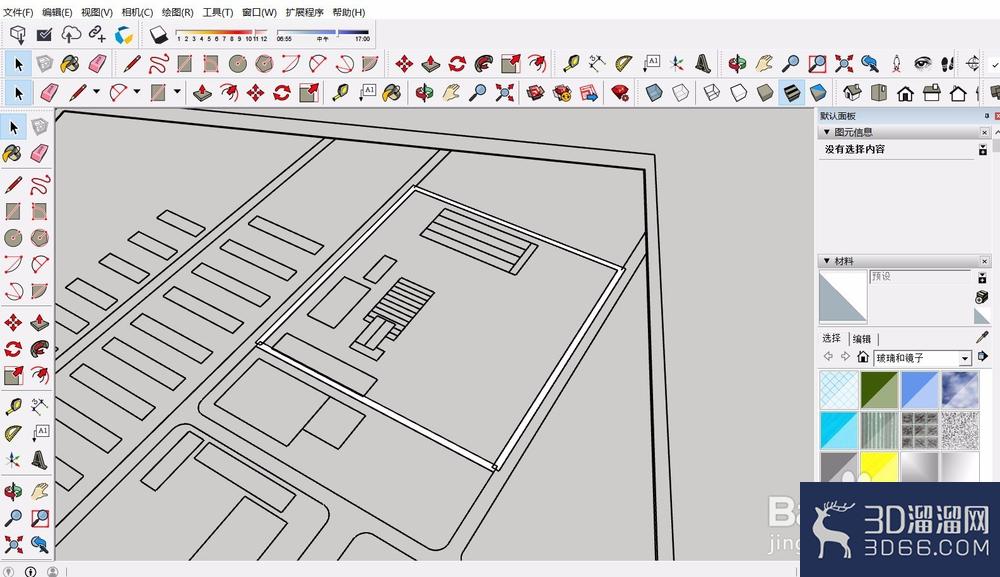Select the Freehand tool in left palette
1000x577 pixels.
tap(40, 185)
